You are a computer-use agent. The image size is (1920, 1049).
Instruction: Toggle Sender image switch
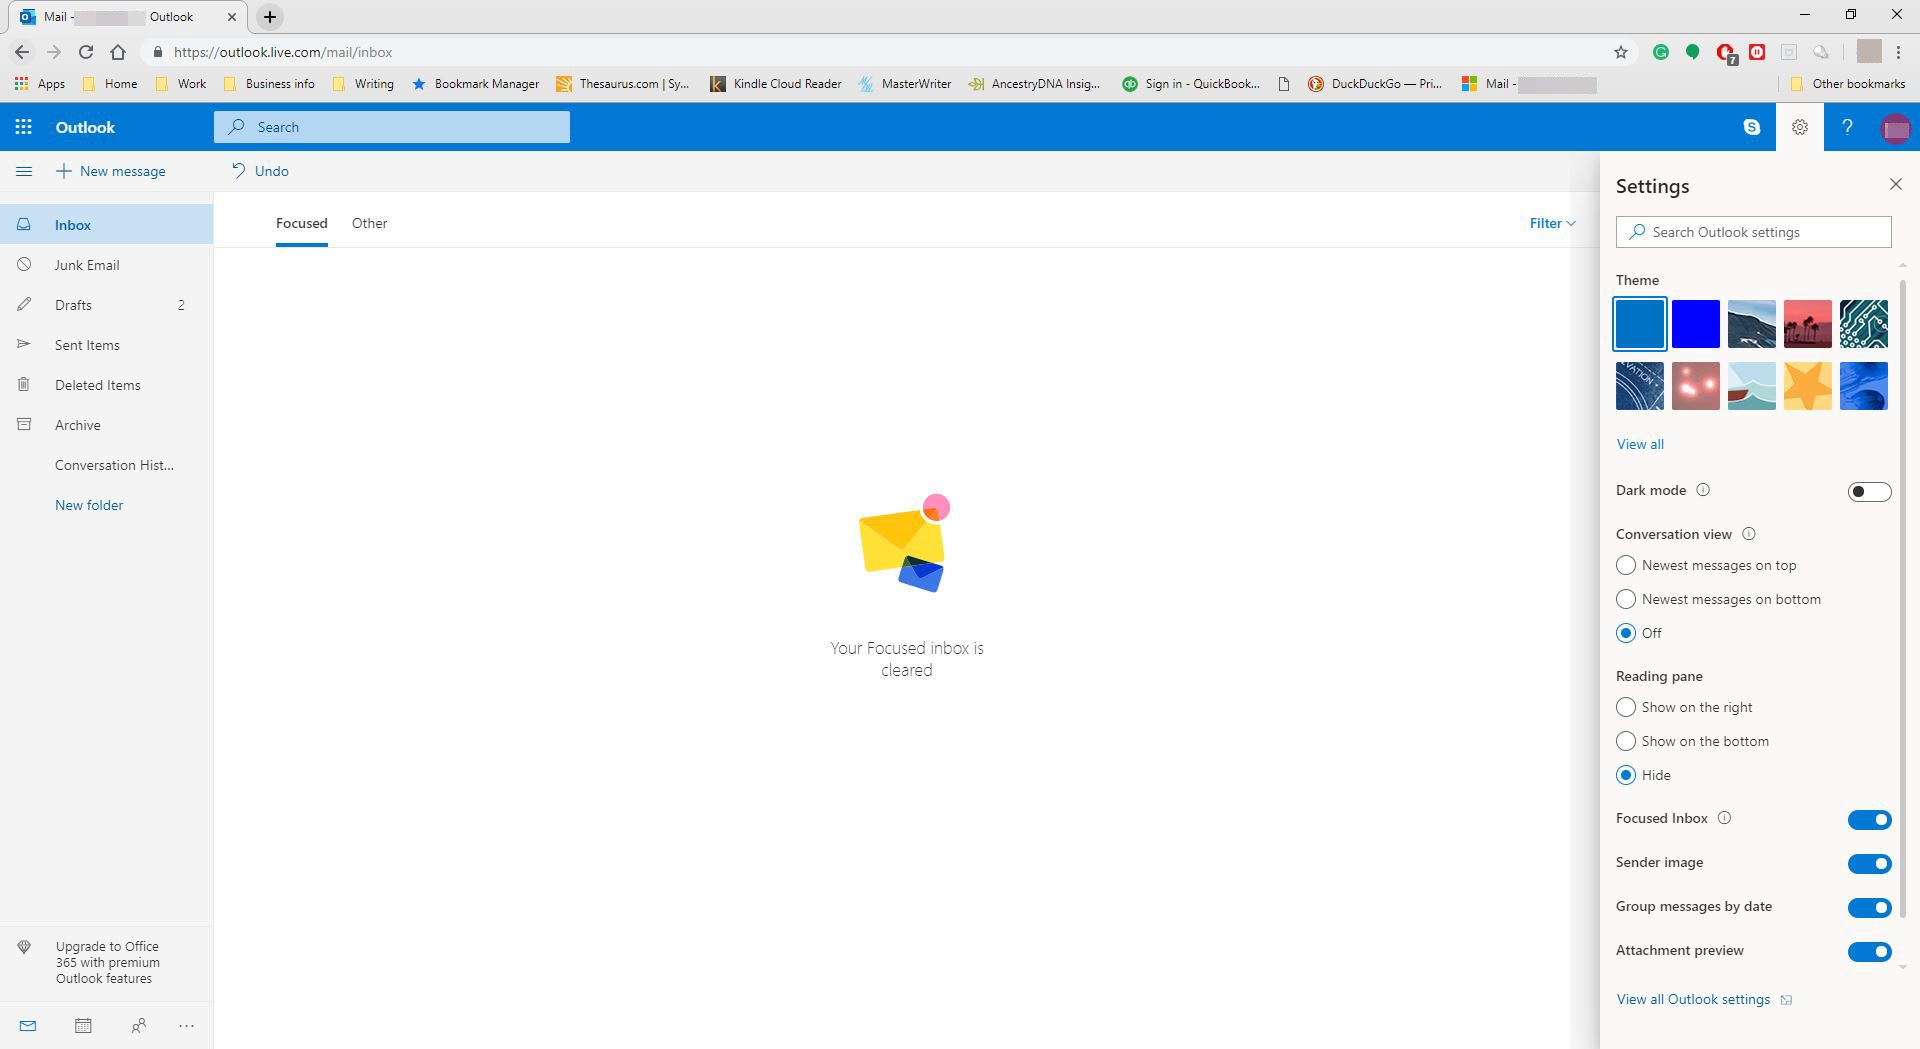tap(1869, 864)
